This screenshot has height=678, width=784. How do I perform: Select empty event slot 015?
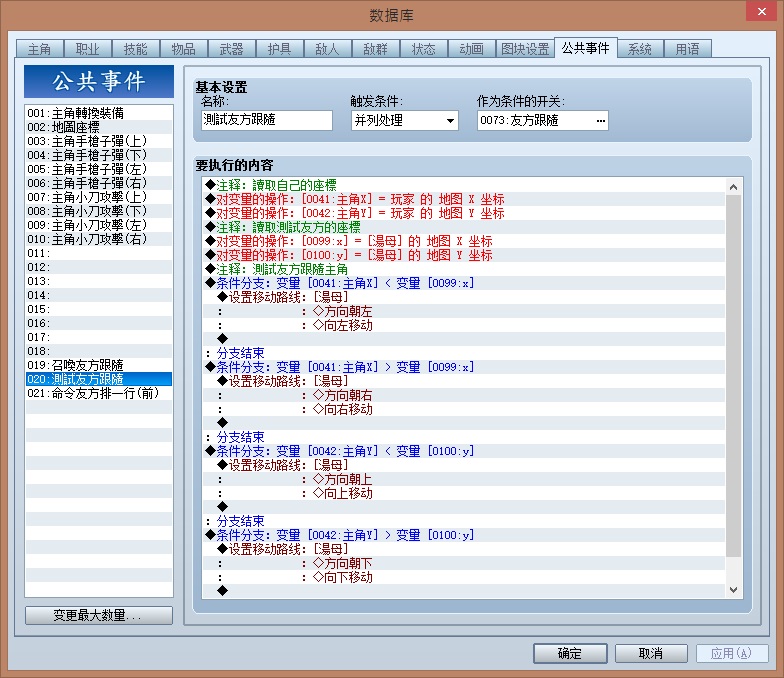tap(98, 309)
